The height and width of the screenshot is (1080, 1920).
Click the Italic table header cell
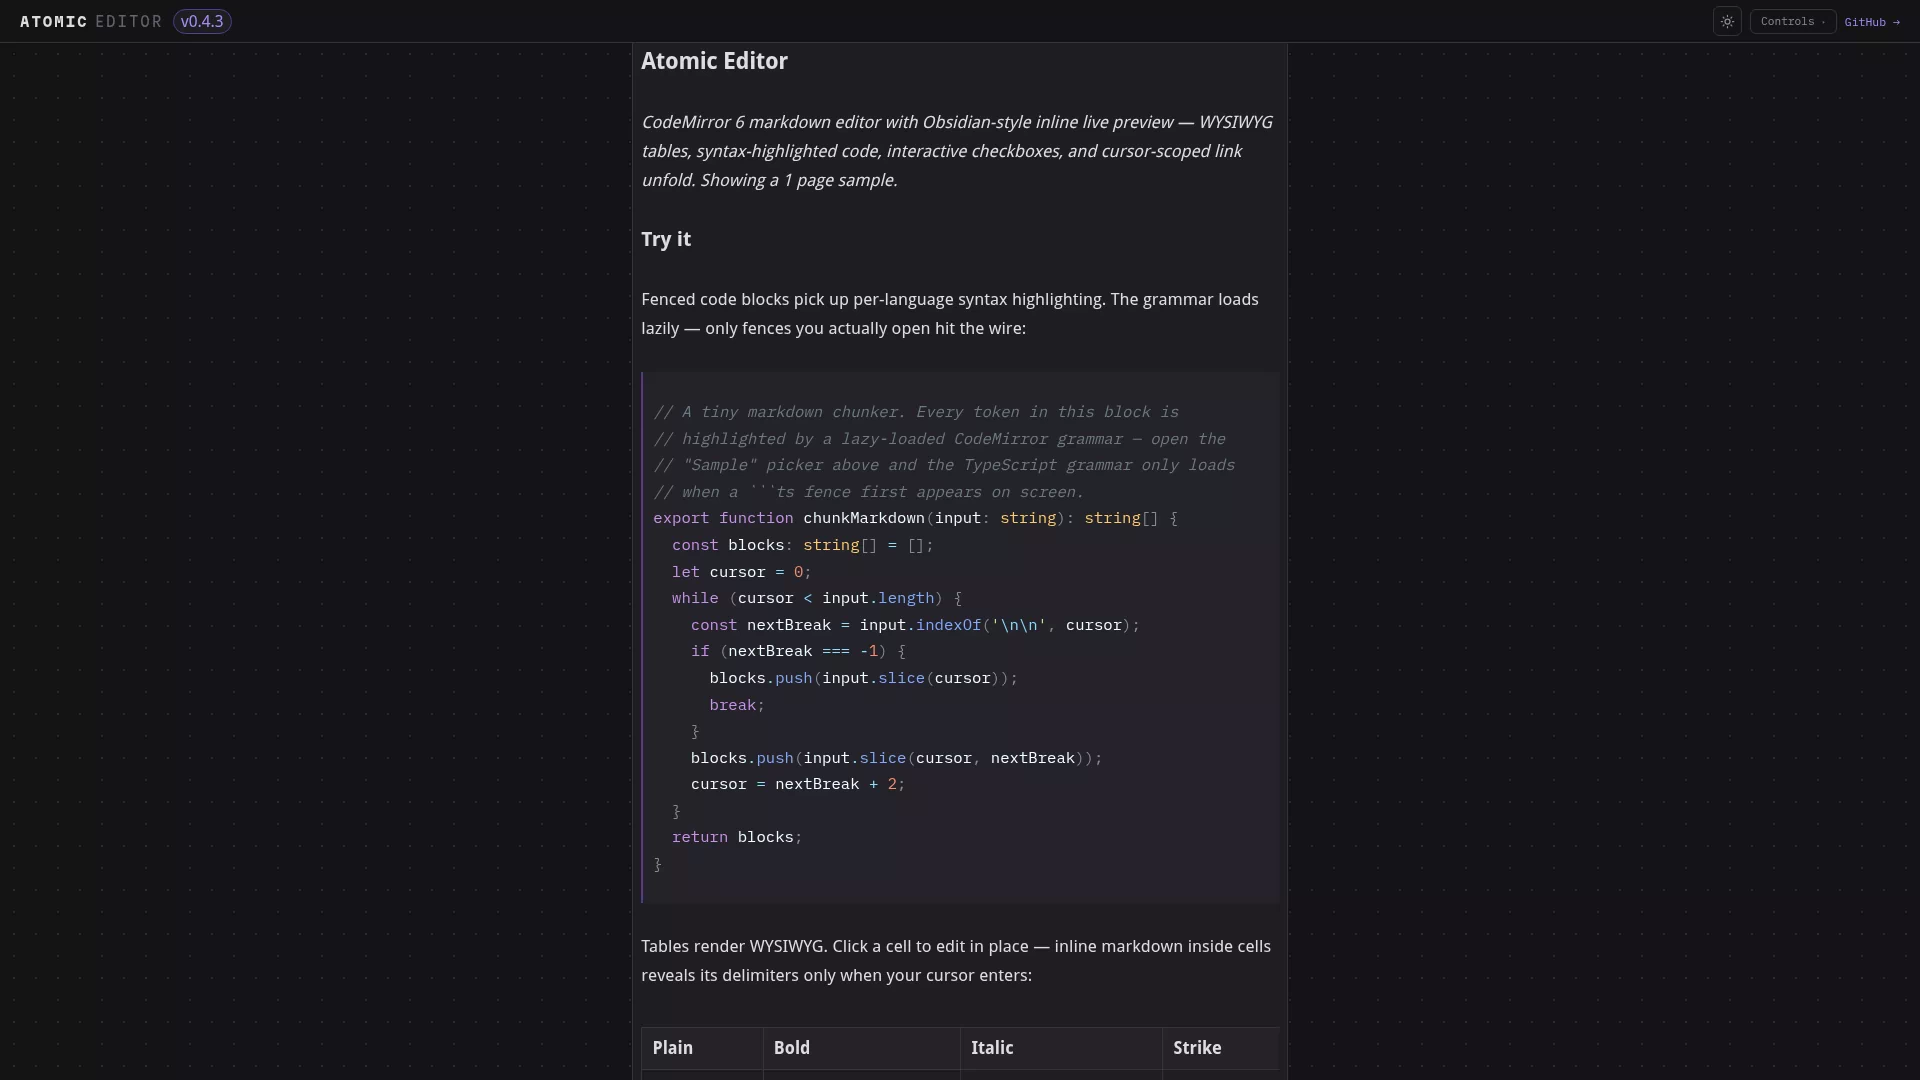[1061, 1048]
